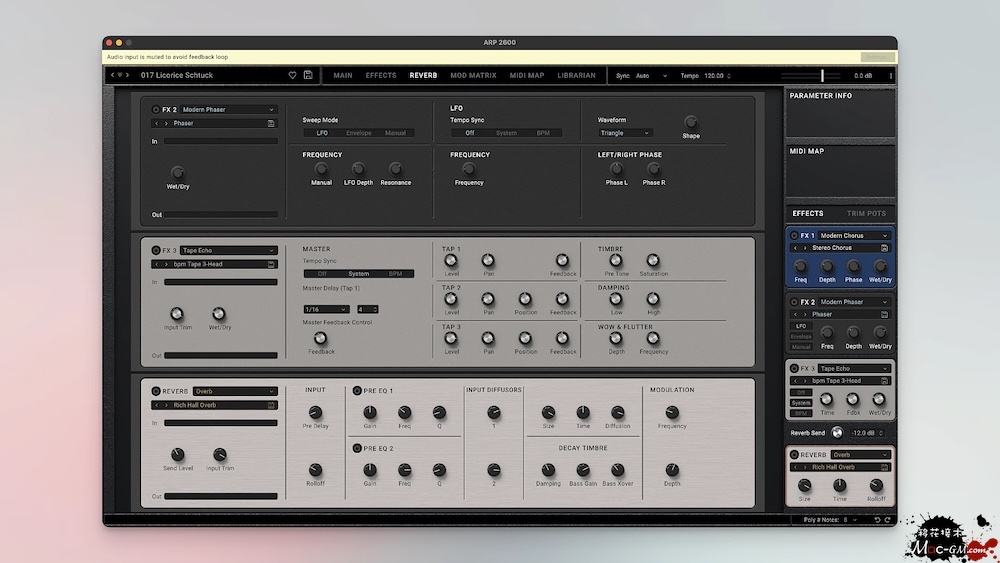
Task: Select next Tape Echo preset in main FX 3 panel
Action: [166, 264]
